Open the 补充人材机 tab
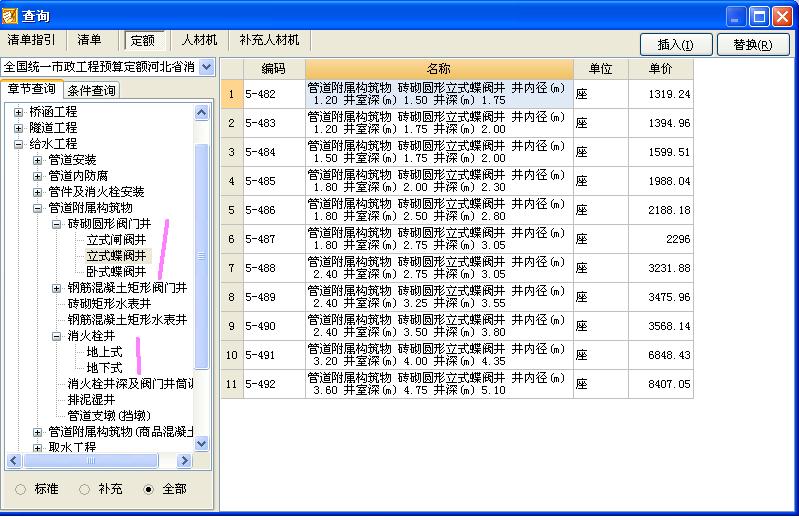The image size is (799, 520). 269,40
